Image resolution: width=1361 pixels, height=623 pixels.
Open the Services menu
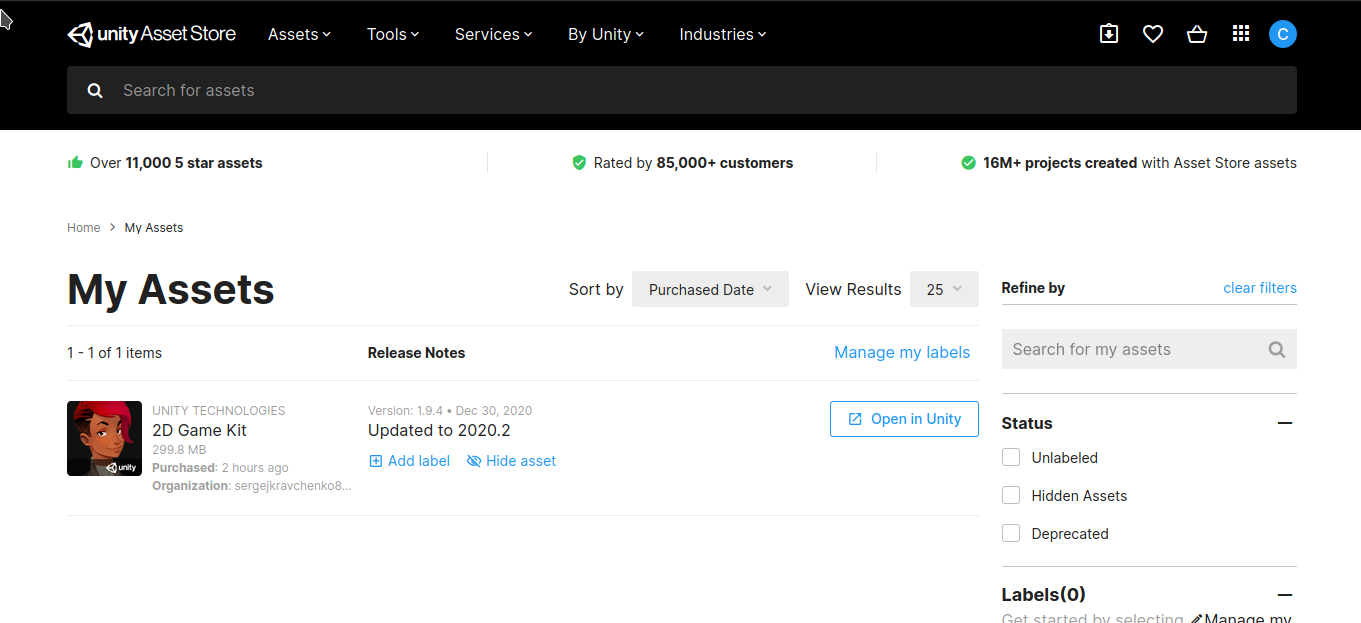[493, 34]
